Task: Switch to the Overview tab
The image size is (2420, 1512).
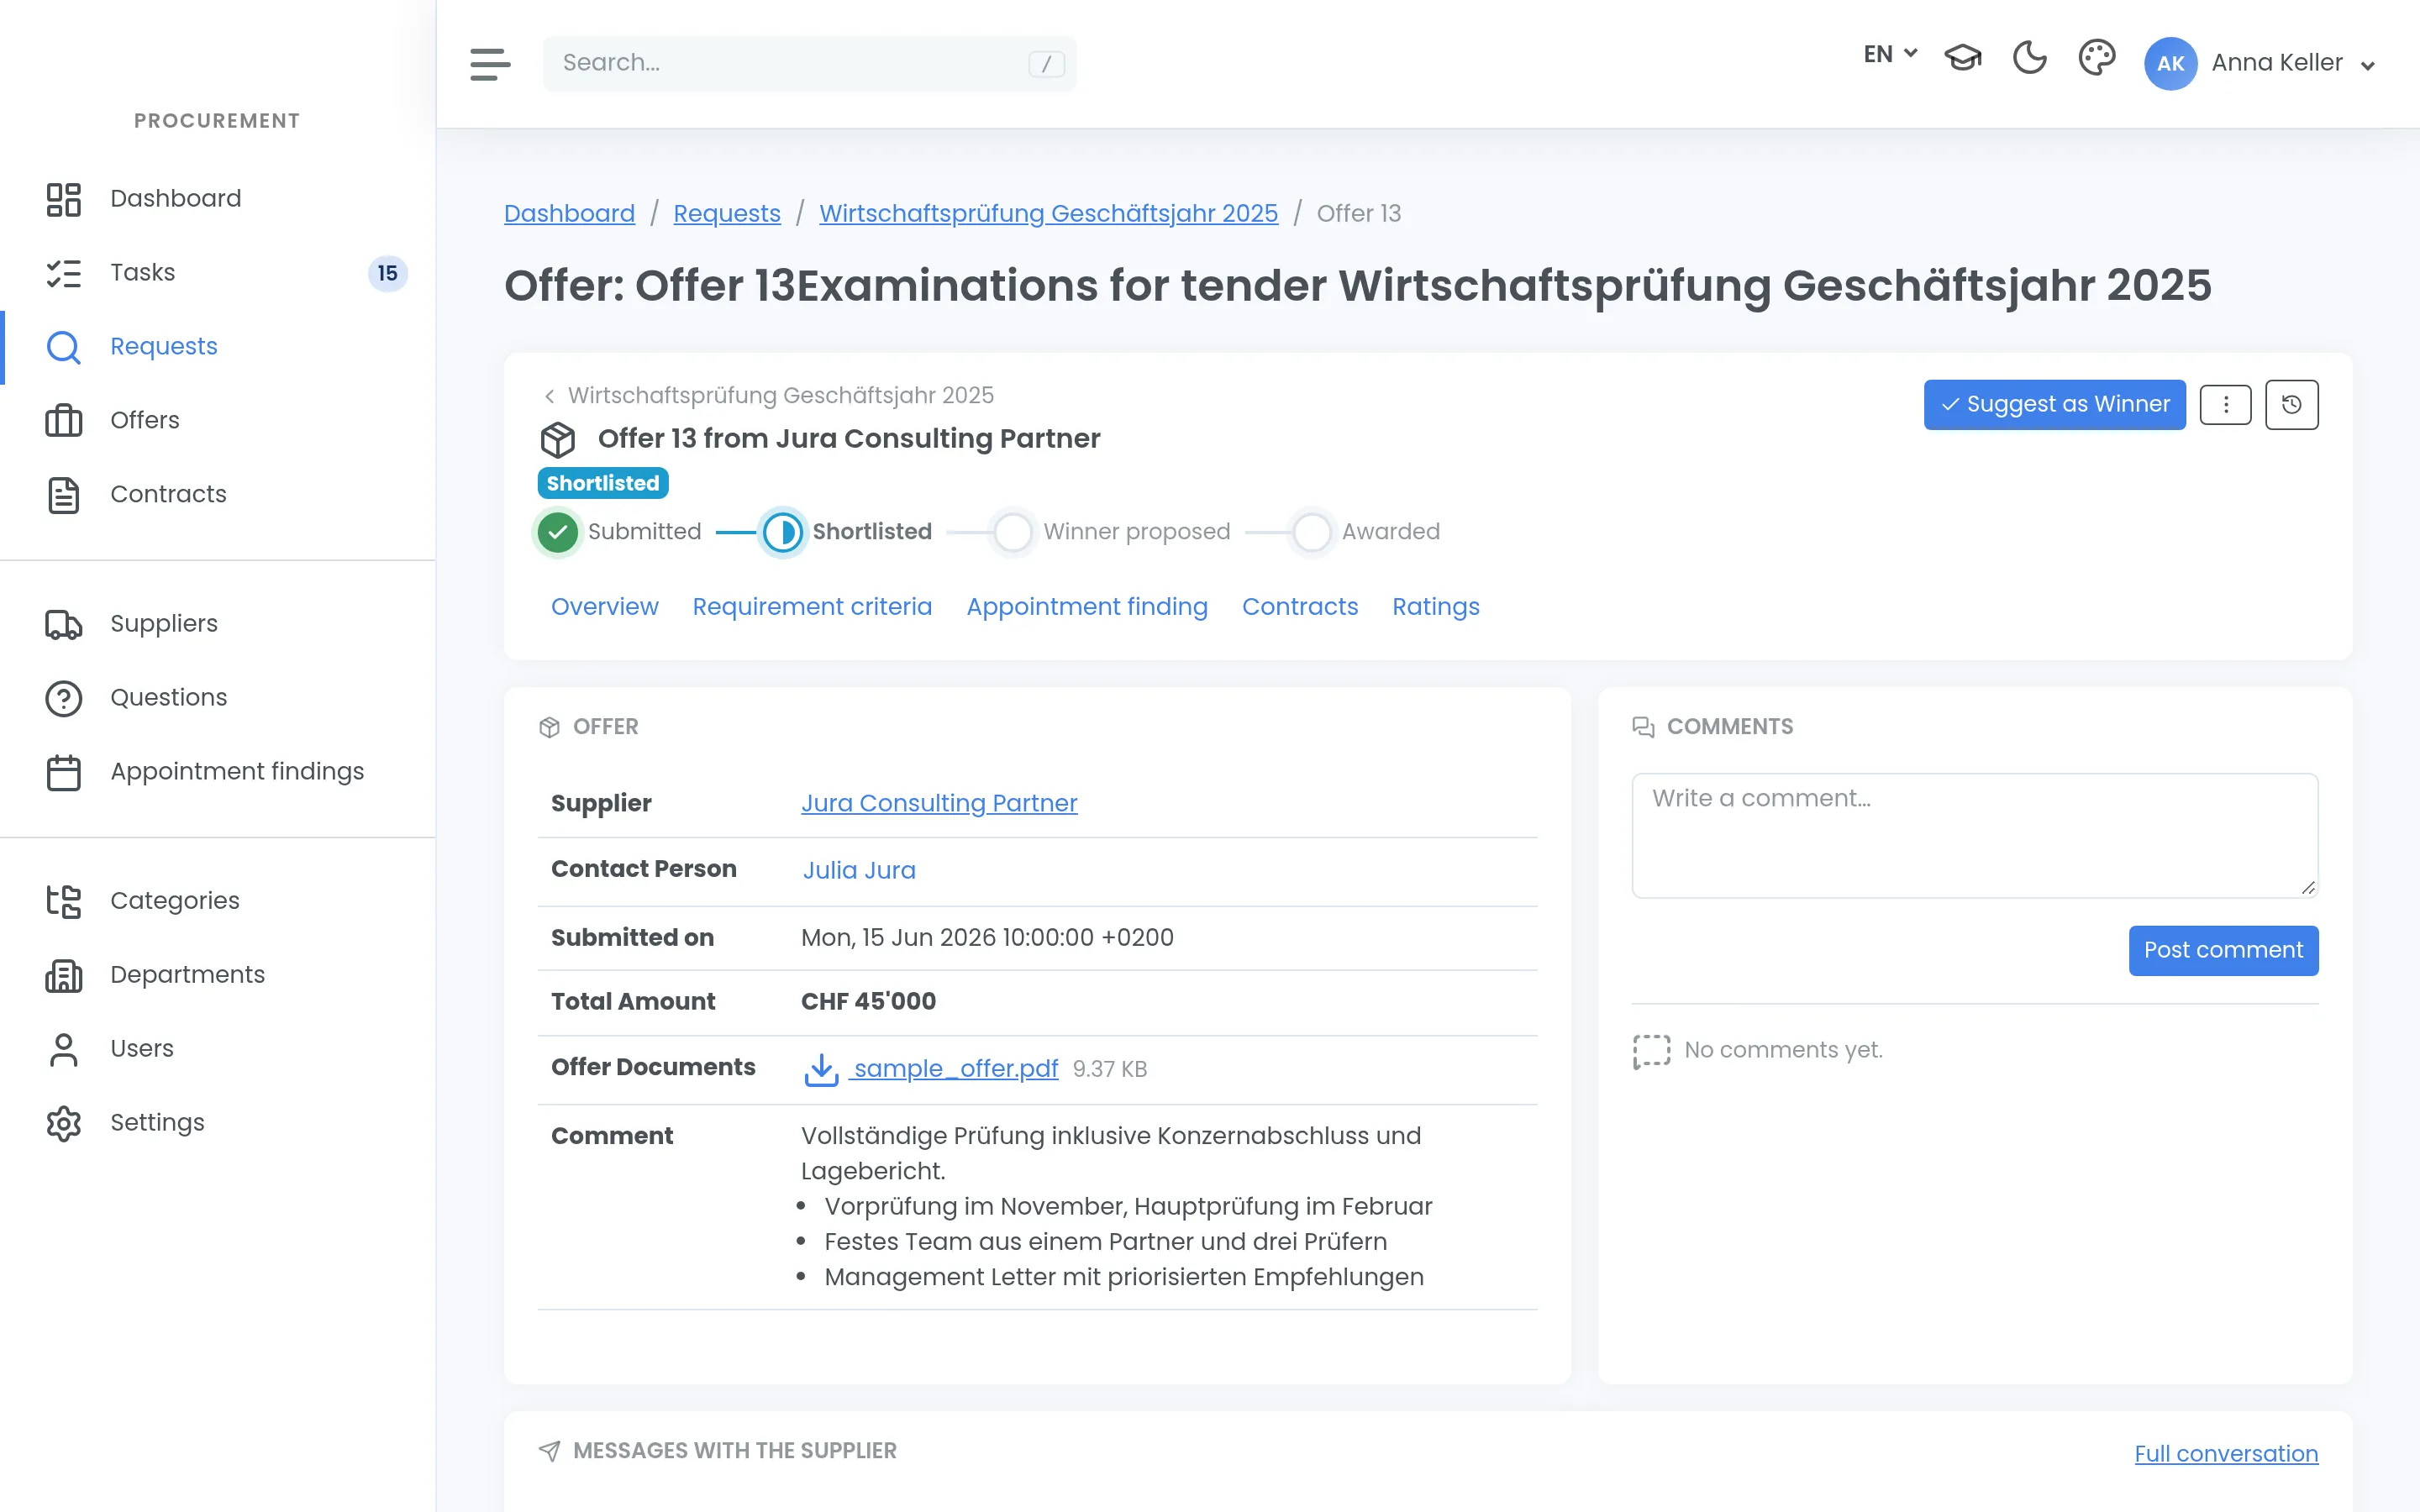Action: (604, 607)
